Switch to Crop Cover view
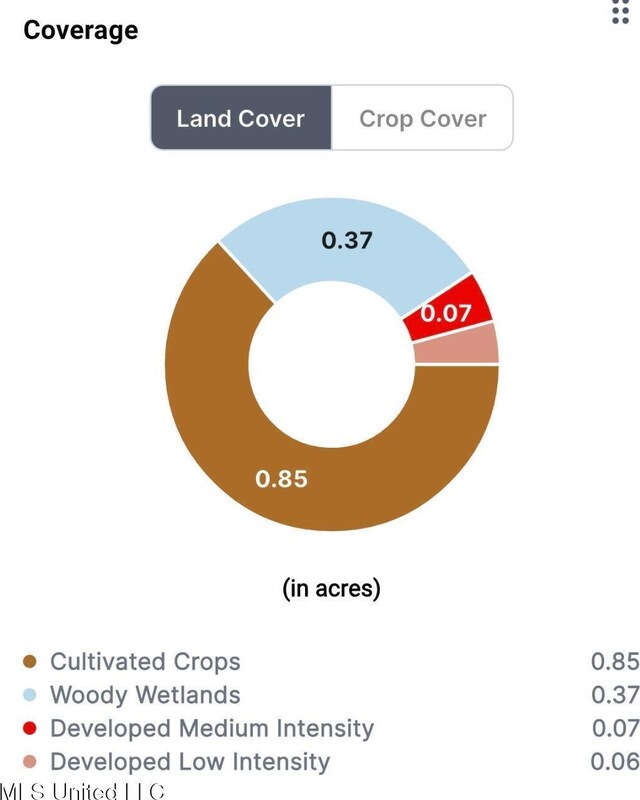This screenshot has width=640, height=800. tap(422, 118)
